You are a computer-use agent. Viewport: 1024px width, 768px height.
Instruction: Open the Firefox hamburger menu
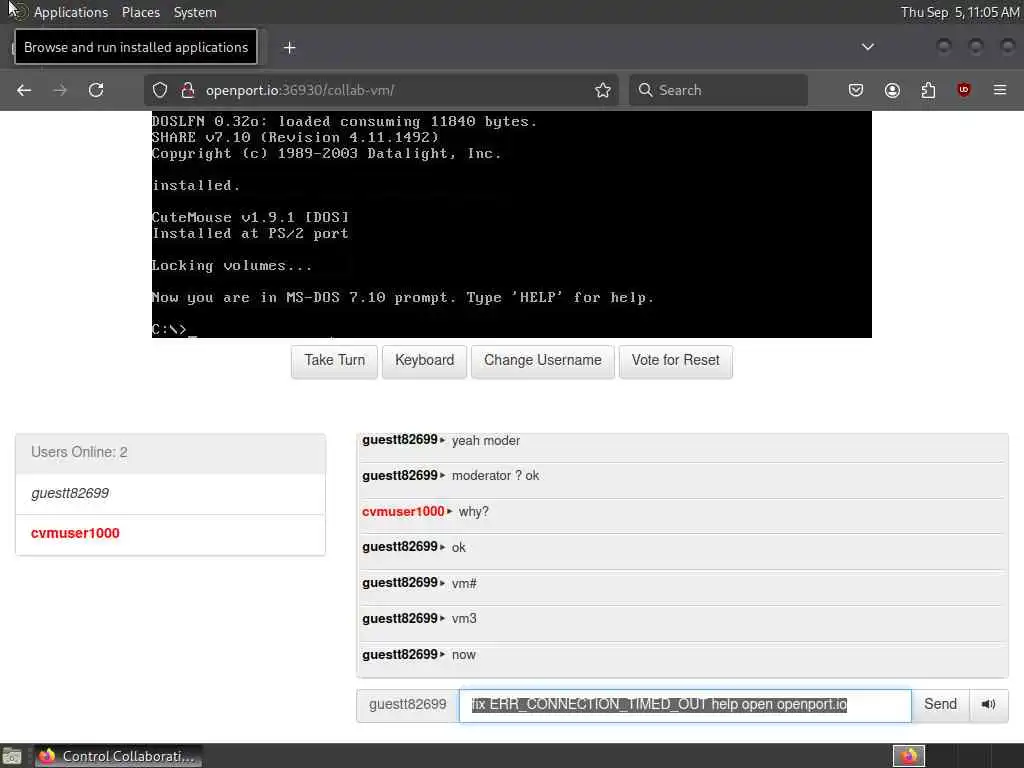pyautogui.click(x=1000, y=90)
